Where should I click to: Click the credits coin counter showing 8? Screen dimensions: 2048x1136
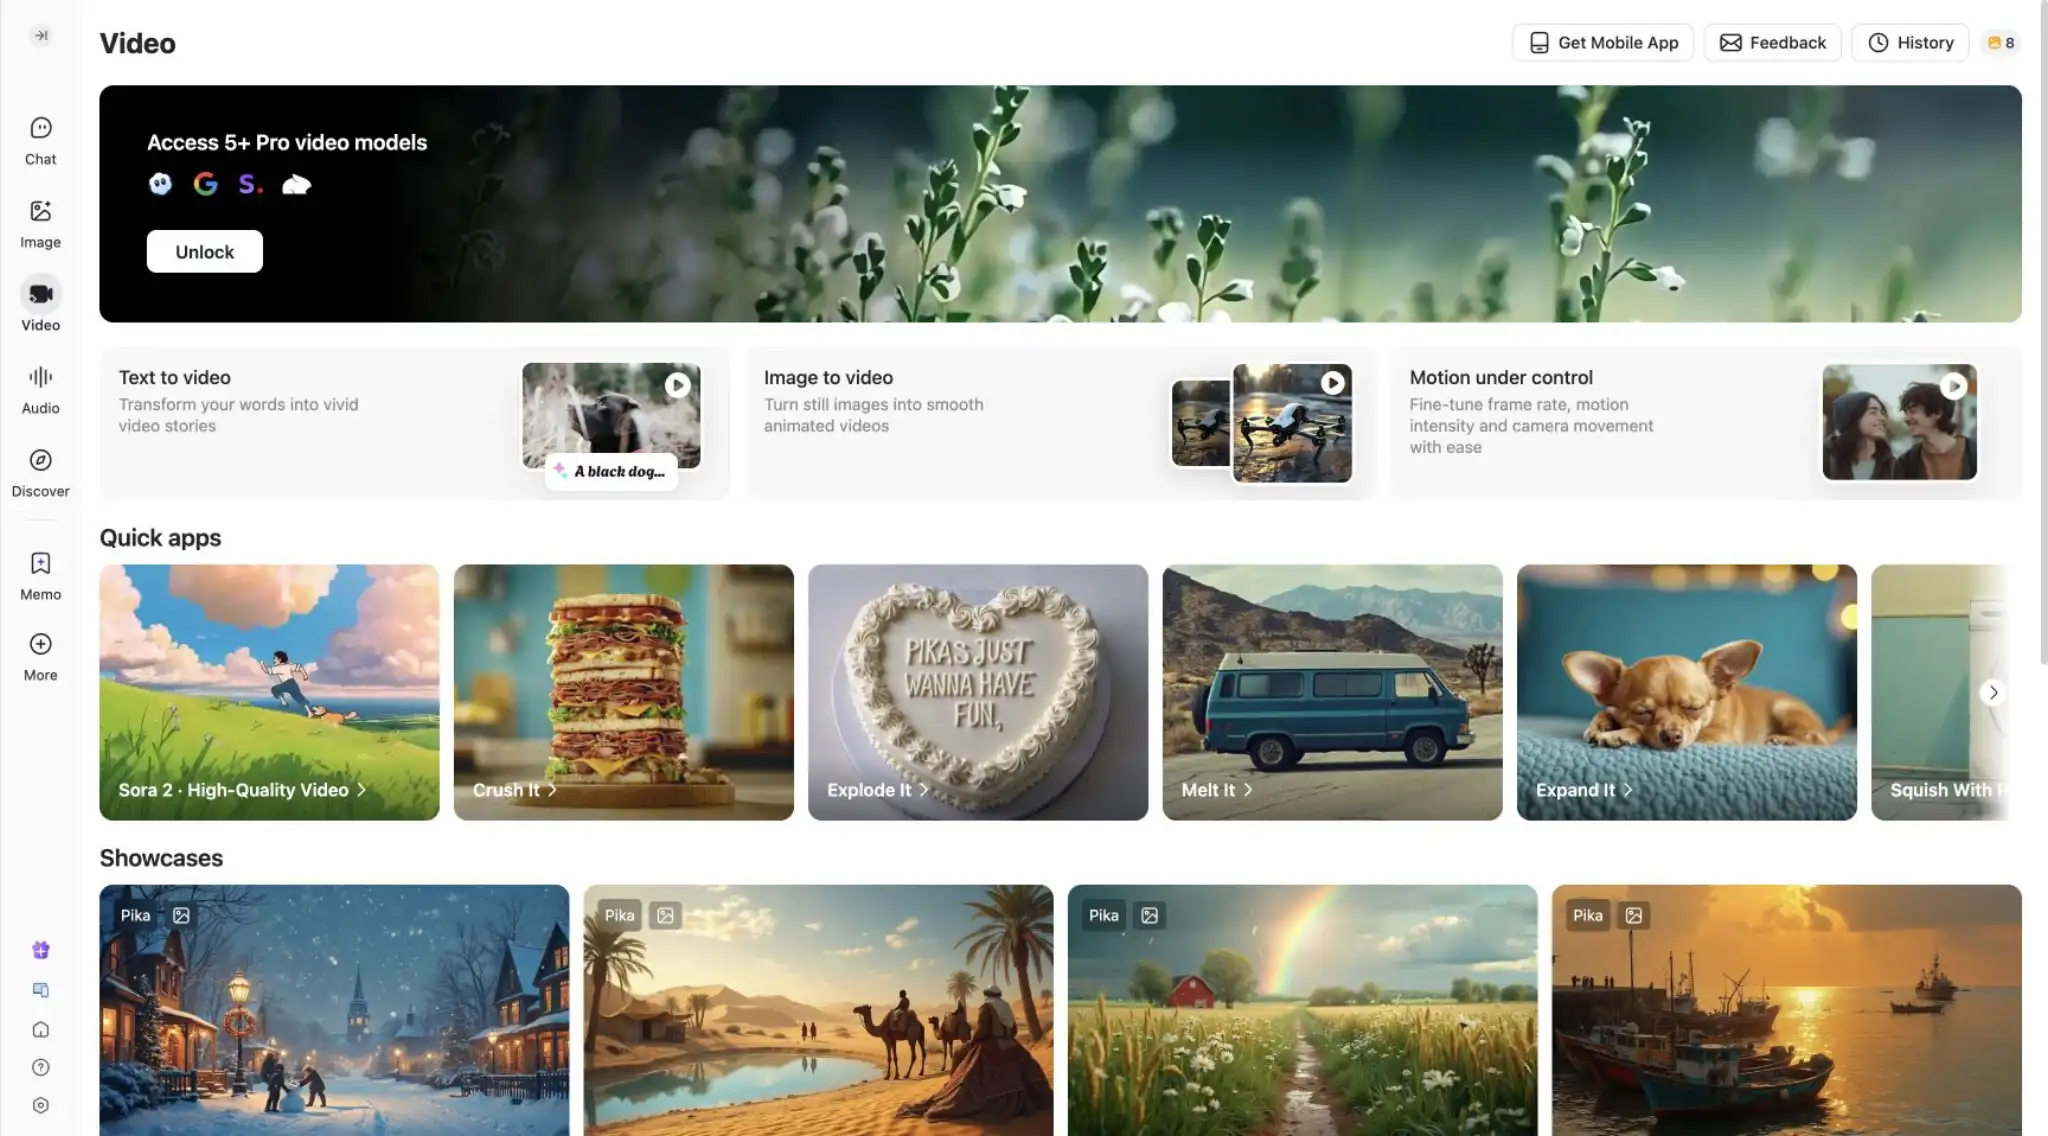tap(2001, 43)
